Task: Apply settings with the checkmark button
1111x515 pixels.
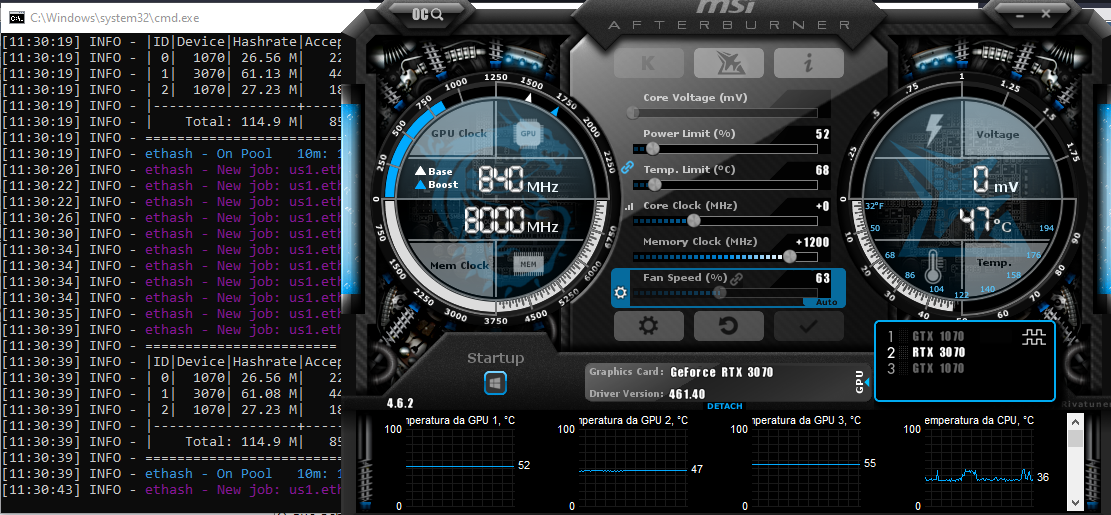Action: [808, 326]
